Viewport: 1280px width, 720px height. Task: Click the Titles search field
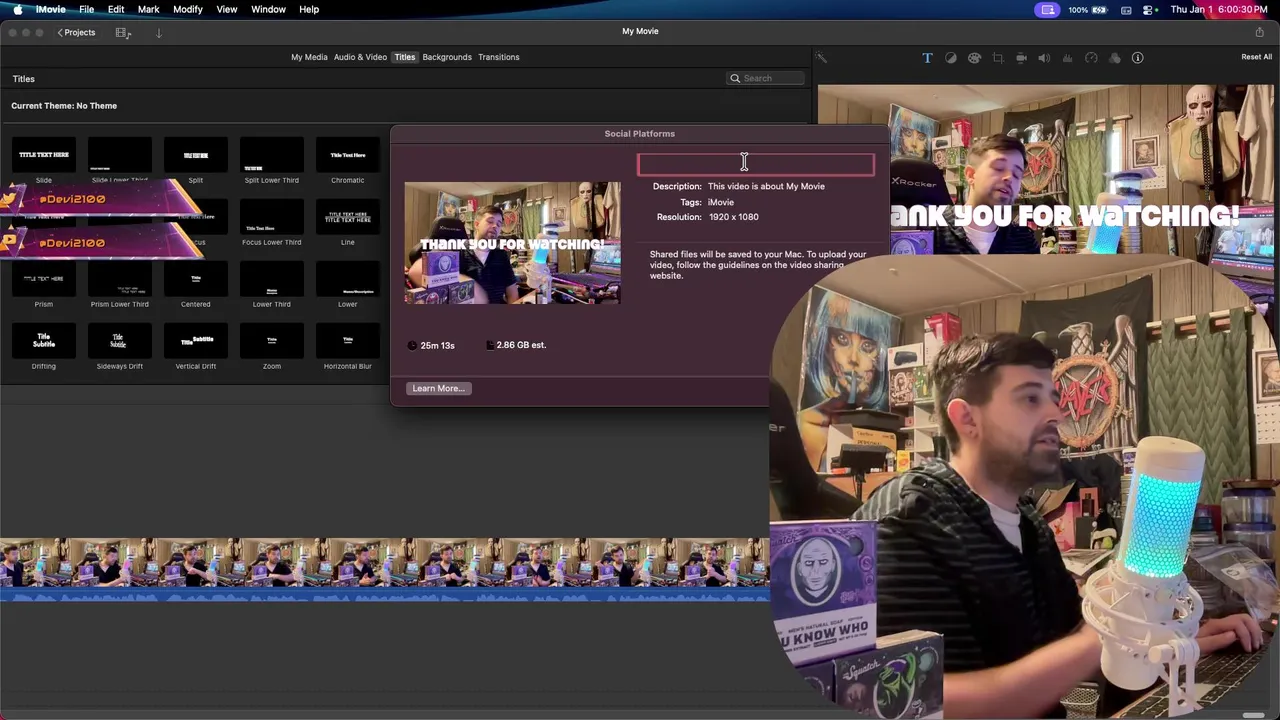point(765,78)
